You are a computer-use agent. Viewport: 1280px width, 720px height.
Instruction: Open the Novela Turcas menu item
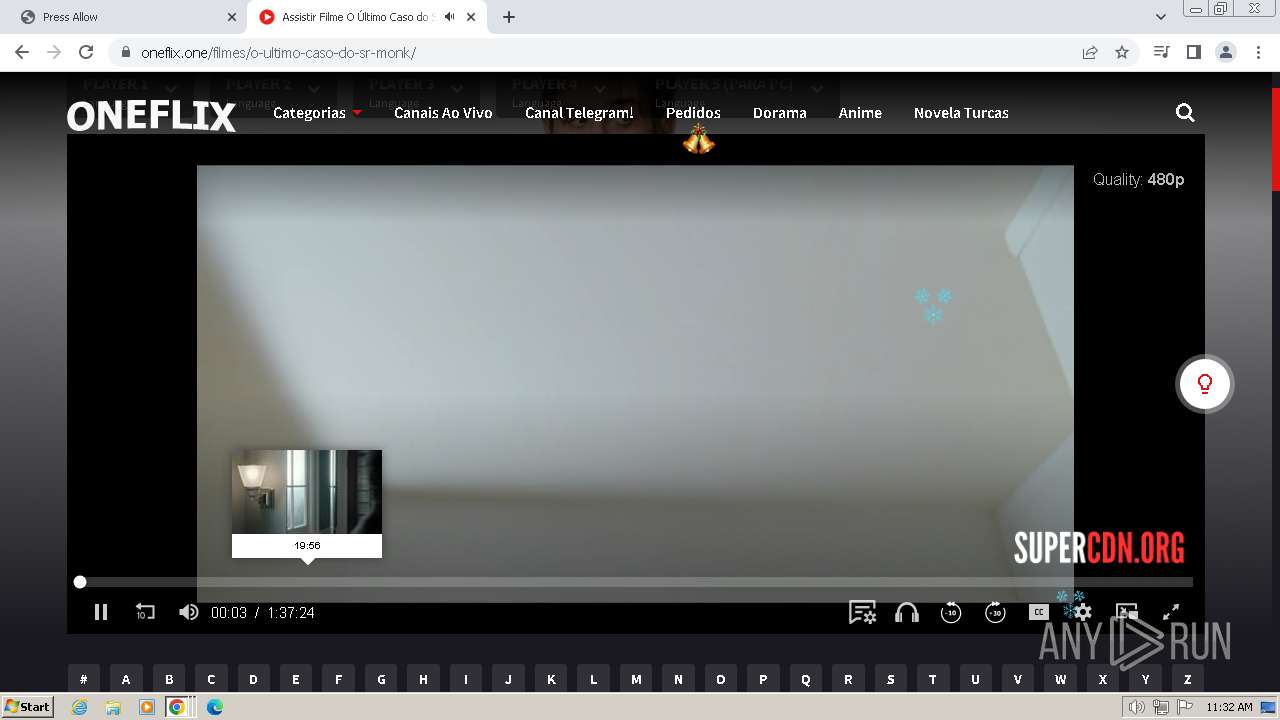(961, 113)
